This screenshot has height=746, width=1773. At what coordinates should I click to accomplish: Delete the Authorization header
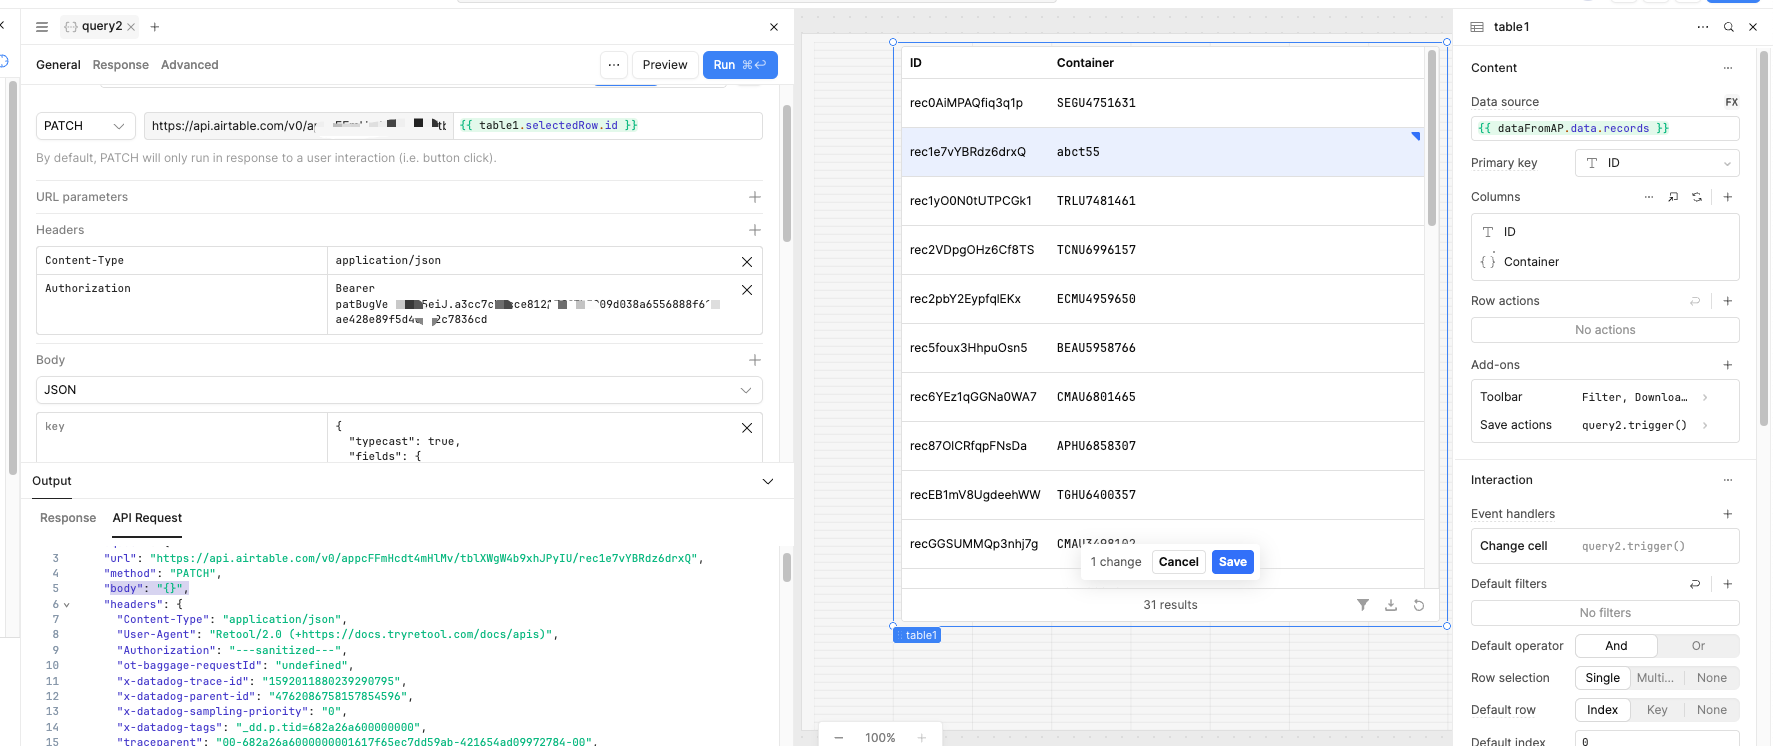coord(747,290)
